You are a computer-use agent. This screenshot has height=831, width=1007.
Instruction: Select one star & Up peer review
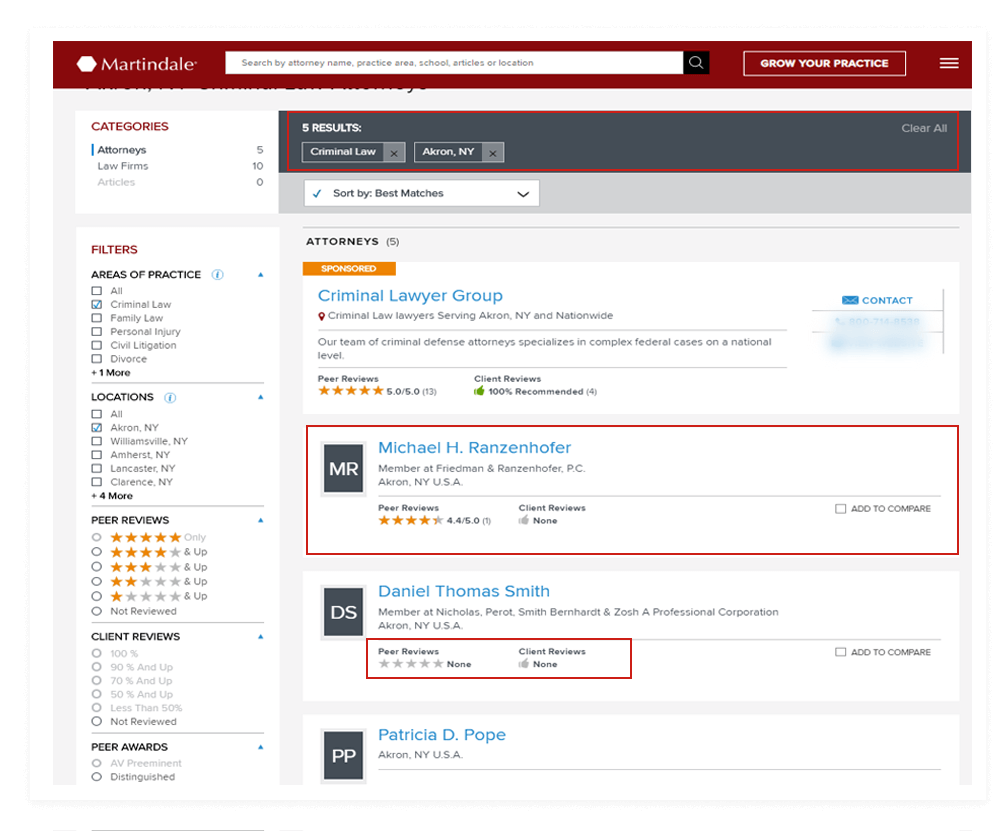96,596
